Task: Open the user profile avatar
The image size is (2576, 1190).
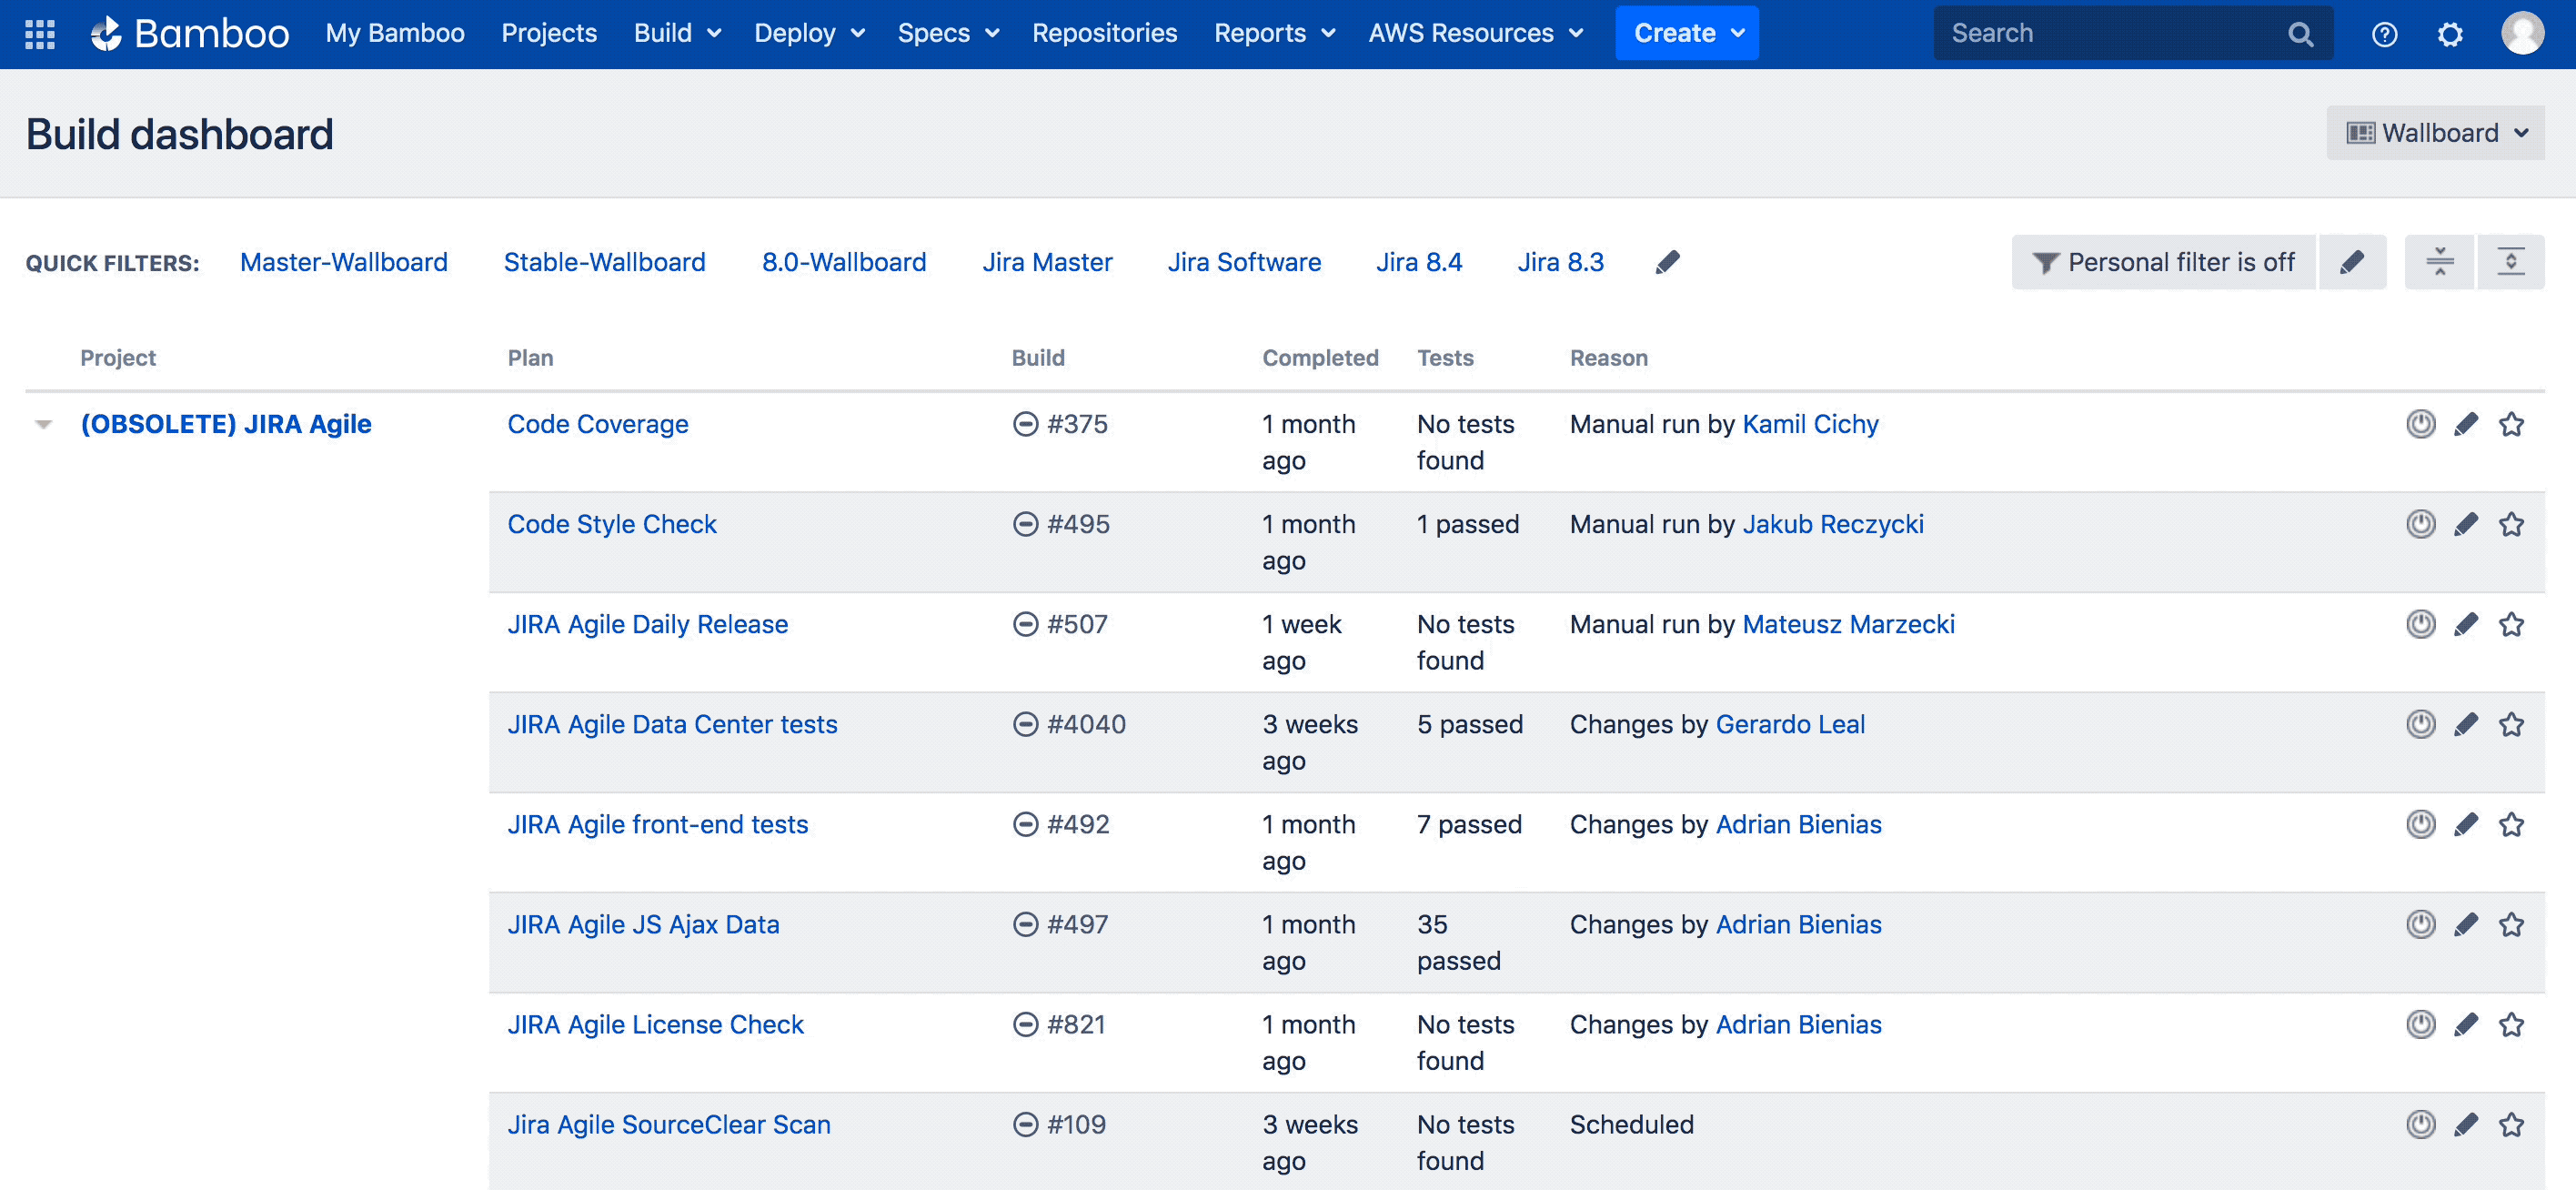Action: [x=2522, y=33]
